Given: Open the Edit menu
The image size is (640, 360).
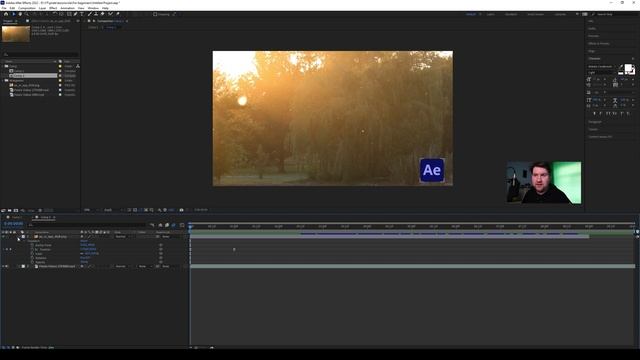Looking at the screenshot, I should [x=12, y=8].
